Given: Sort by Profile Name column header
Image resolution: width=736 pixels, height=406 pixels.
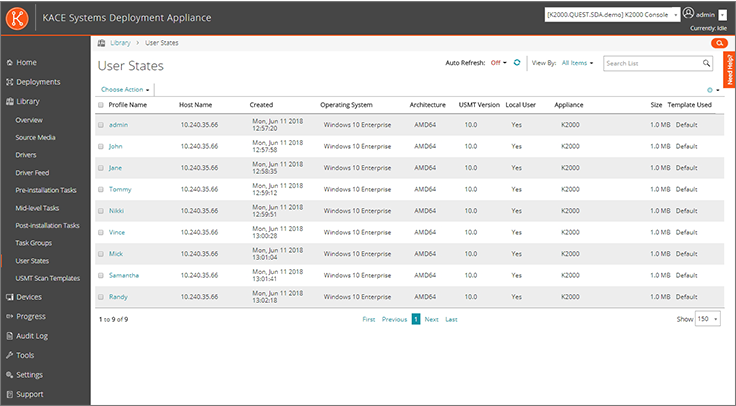Looking at the screenshot, I should click(x=128, y=105).
